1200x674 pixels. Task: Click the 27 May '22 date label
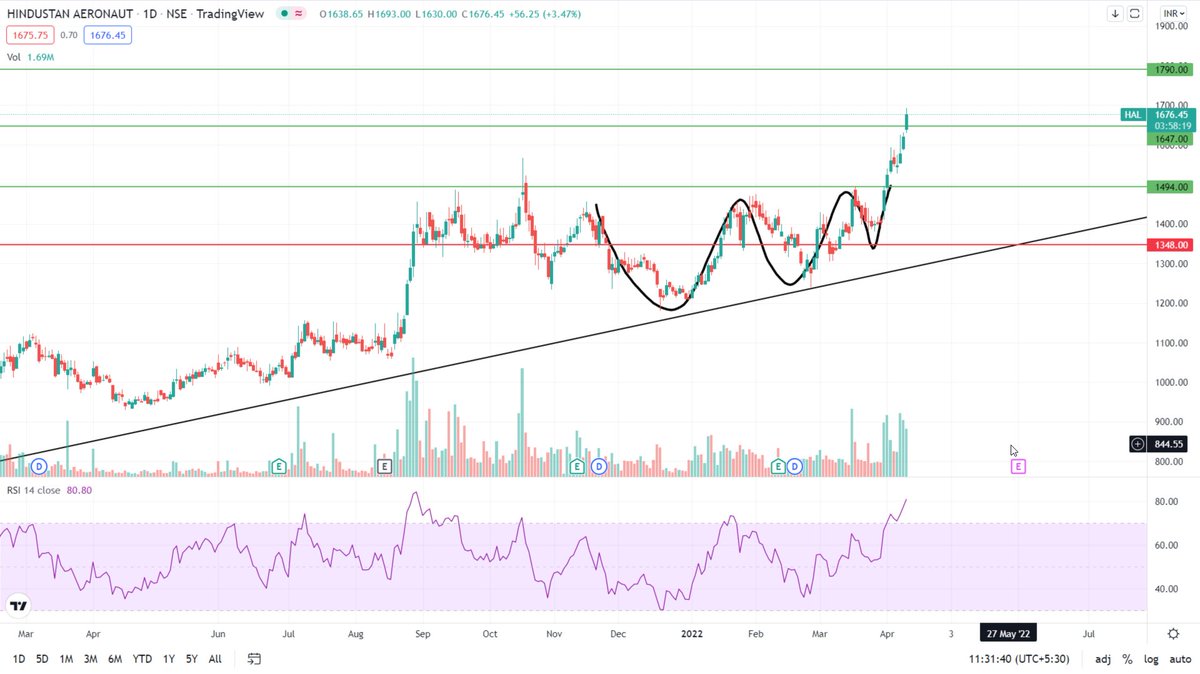click(1008, 634)
